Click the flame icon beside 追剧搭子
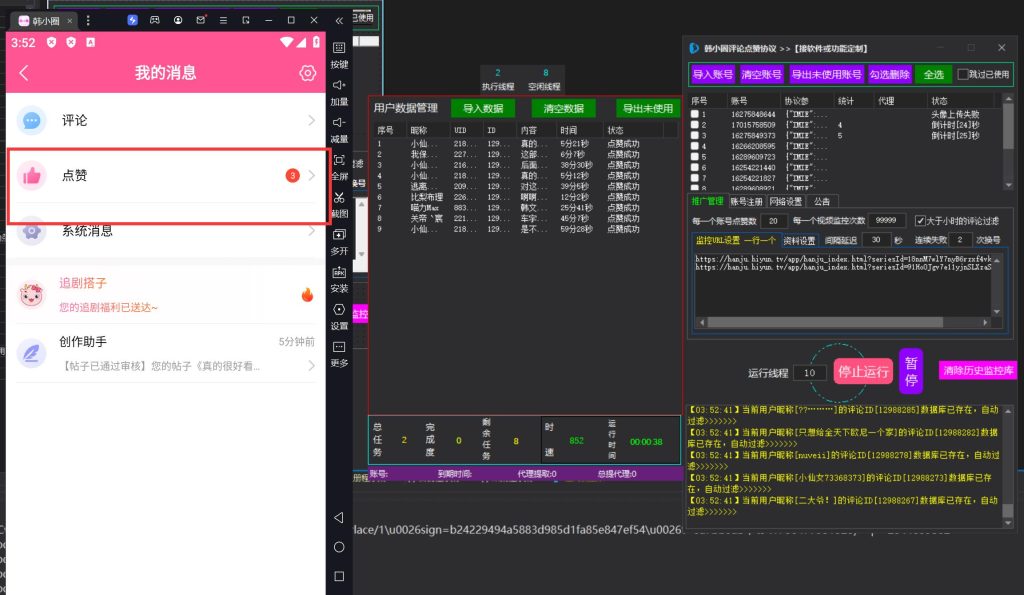The width and height of the screenshot is (1024, 595). coord(307,295)
